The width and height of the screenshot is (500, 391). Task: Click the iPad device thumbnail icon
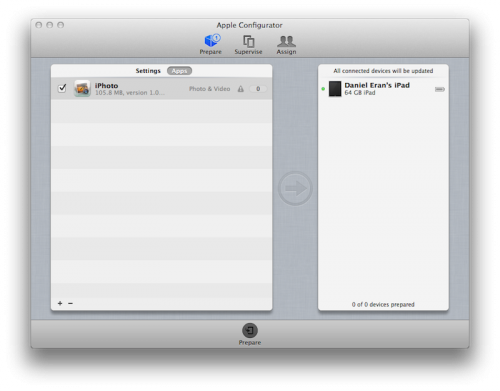pyautogui.click(x=335, y=89)
